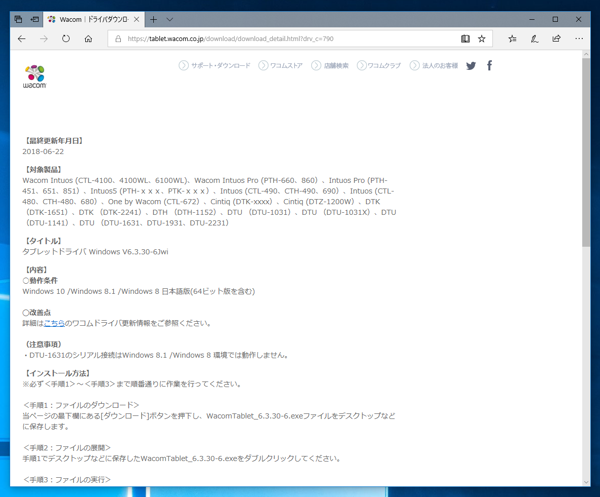Screen dimensions: 600x497
Task: Open the browser home page
Action: point(88,39)
